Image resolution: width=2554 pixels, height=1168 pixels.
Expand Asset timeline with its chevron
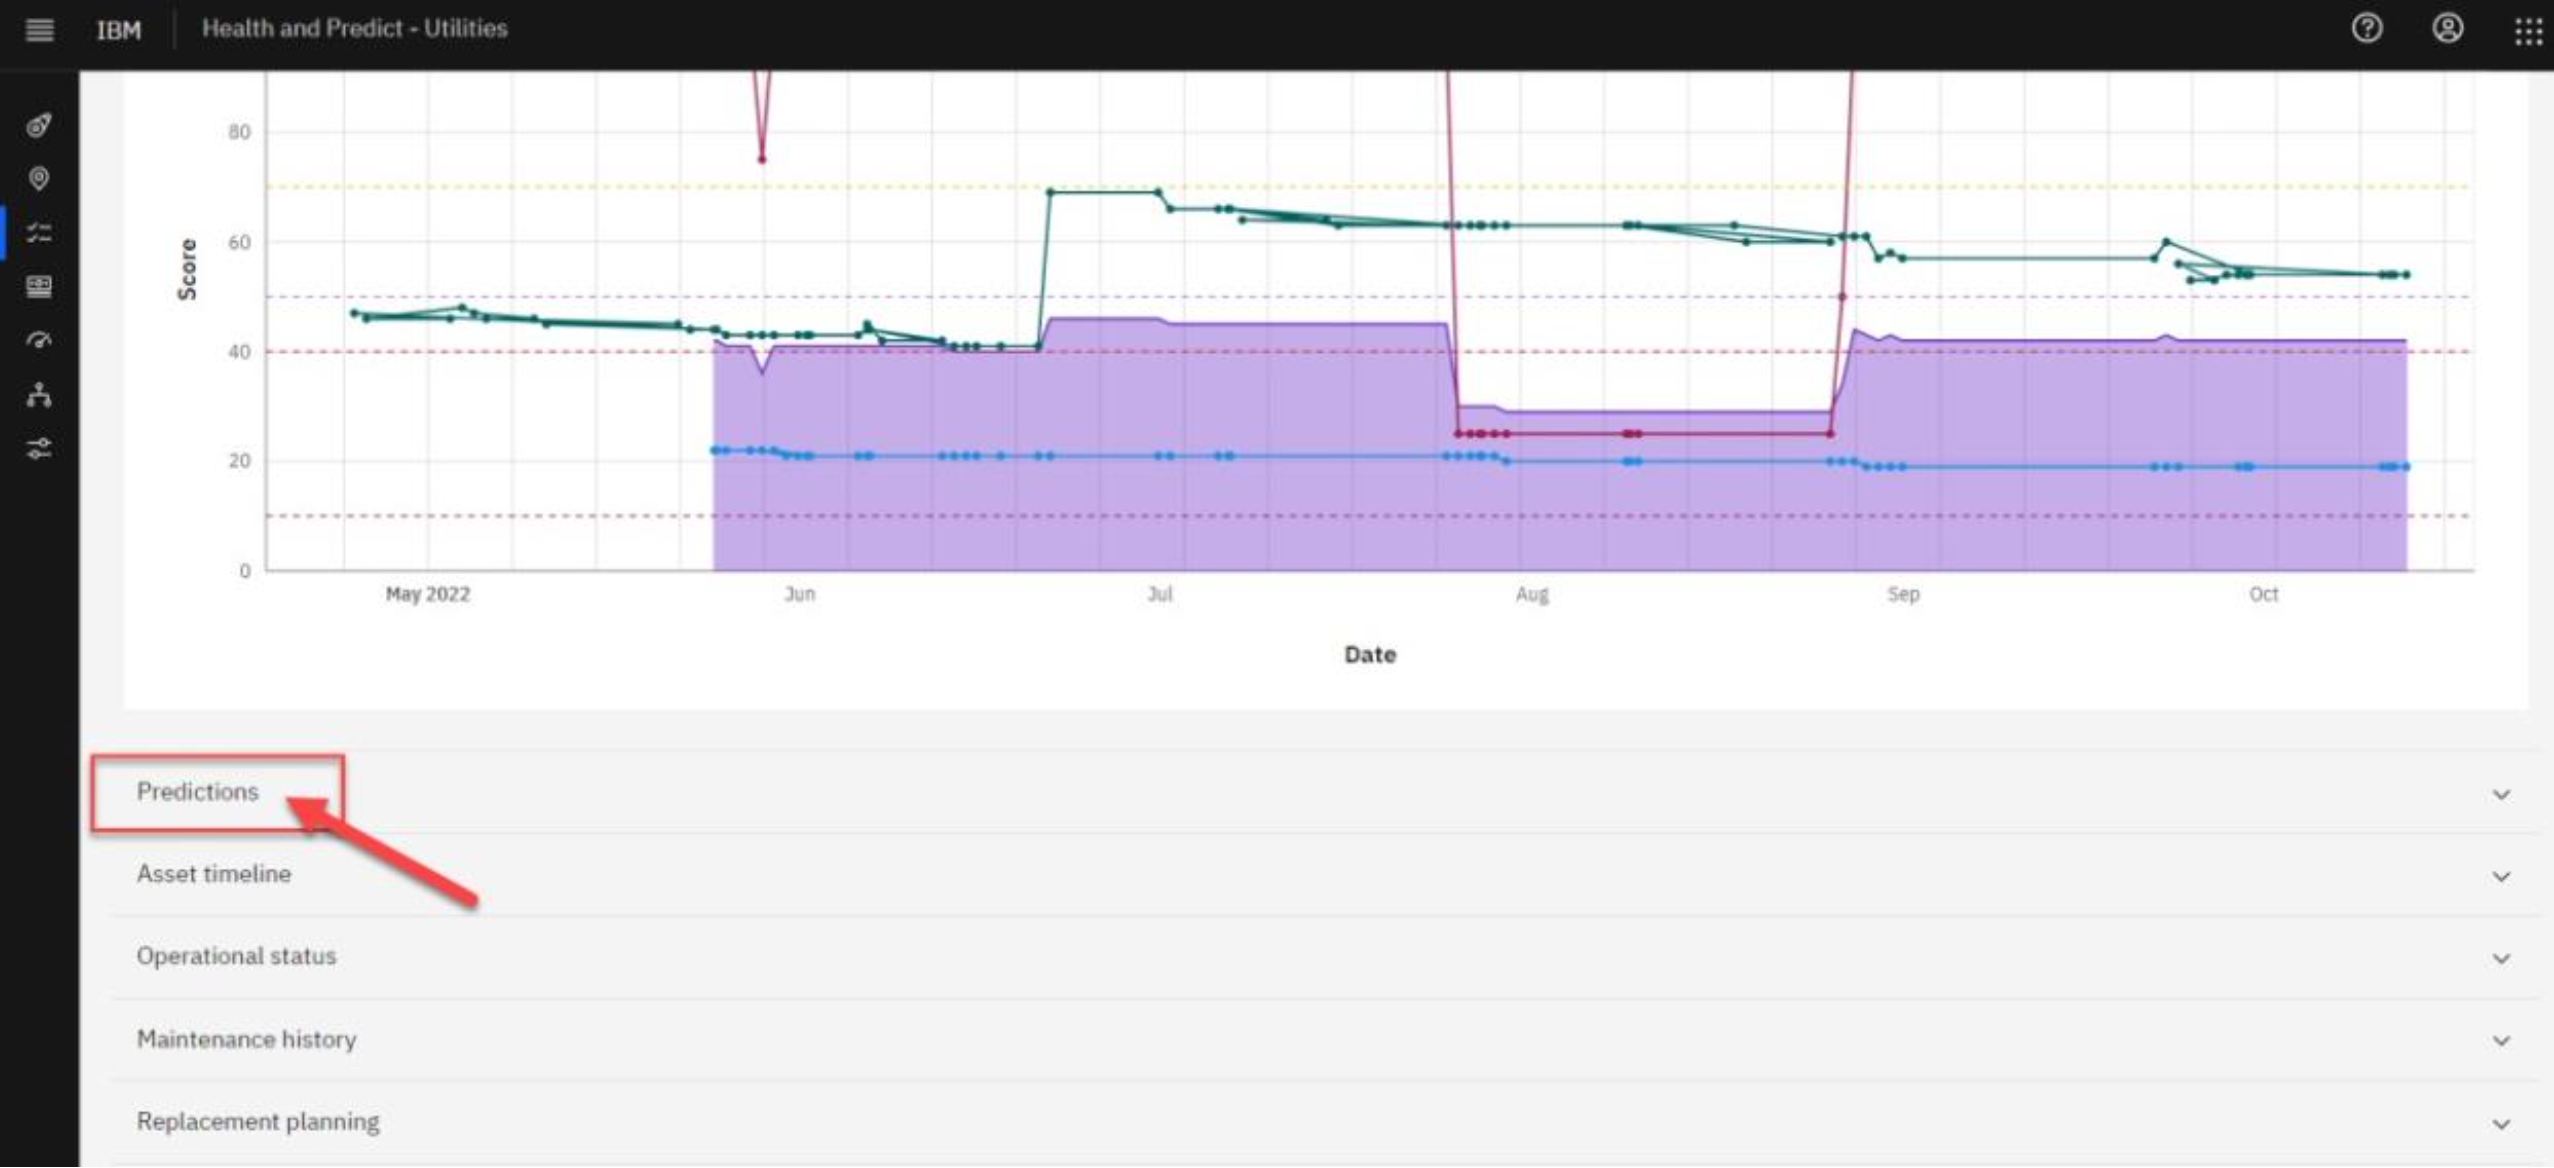click(2501, 877)
